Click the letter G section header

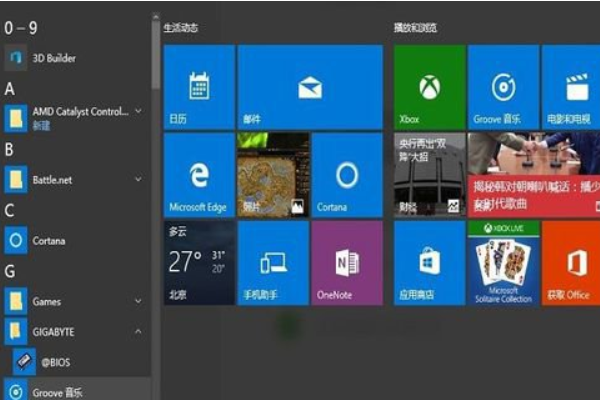pyautogui.click(x=10, y=271)
